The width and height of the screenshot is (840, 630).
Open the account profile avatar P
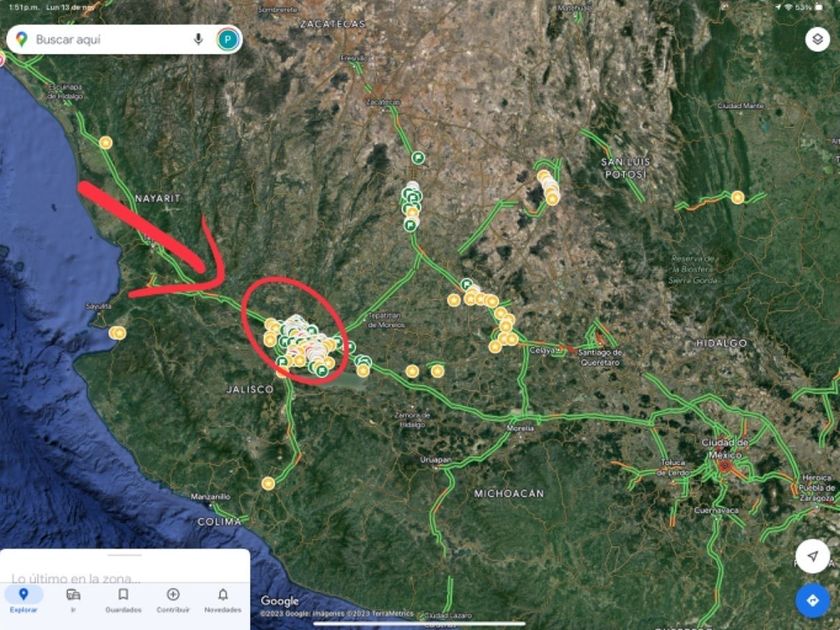click(228, 39)
